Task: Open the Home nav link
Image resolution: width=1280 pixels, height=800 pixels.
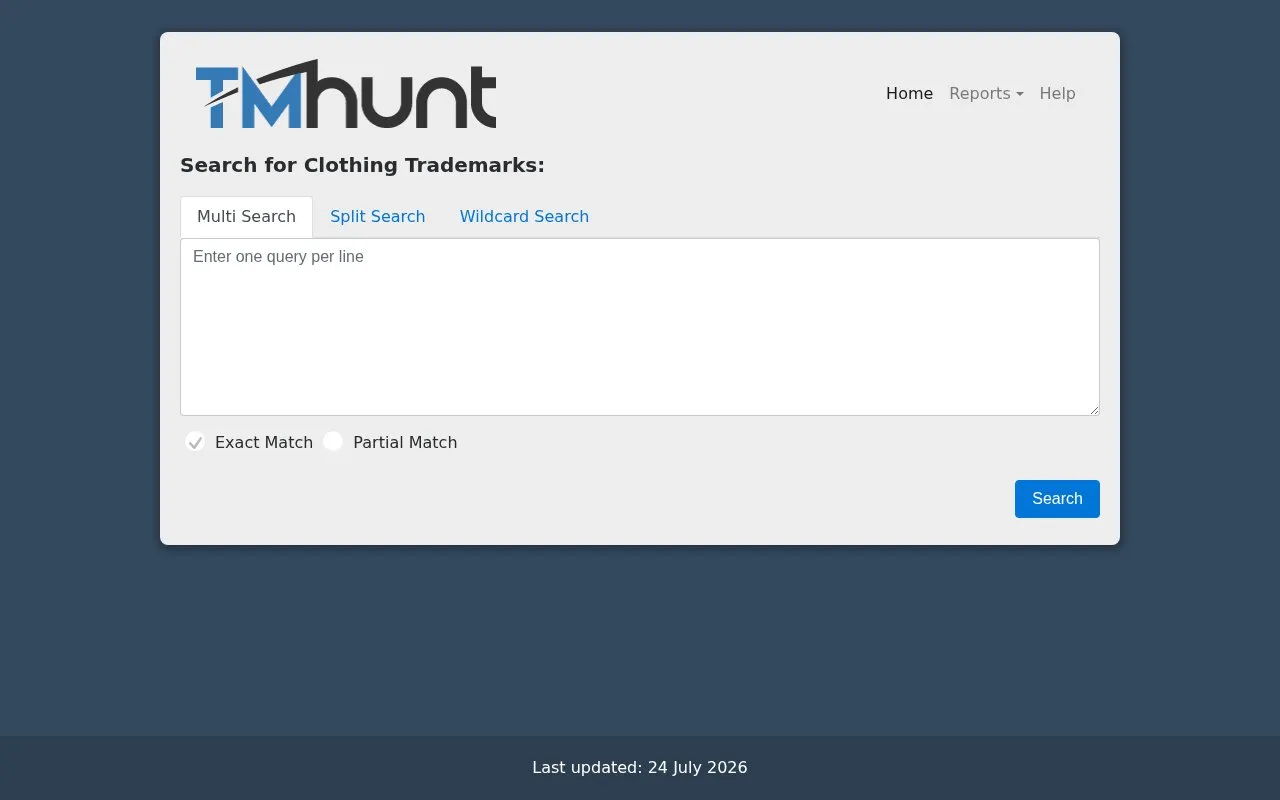Action: tap(909, 93)
